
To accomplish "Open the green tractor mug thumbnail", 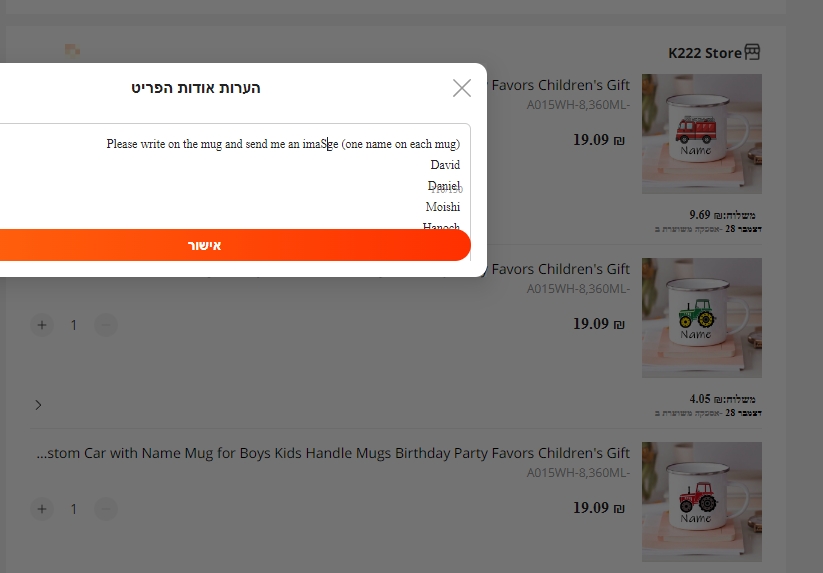I will [701, 317].
